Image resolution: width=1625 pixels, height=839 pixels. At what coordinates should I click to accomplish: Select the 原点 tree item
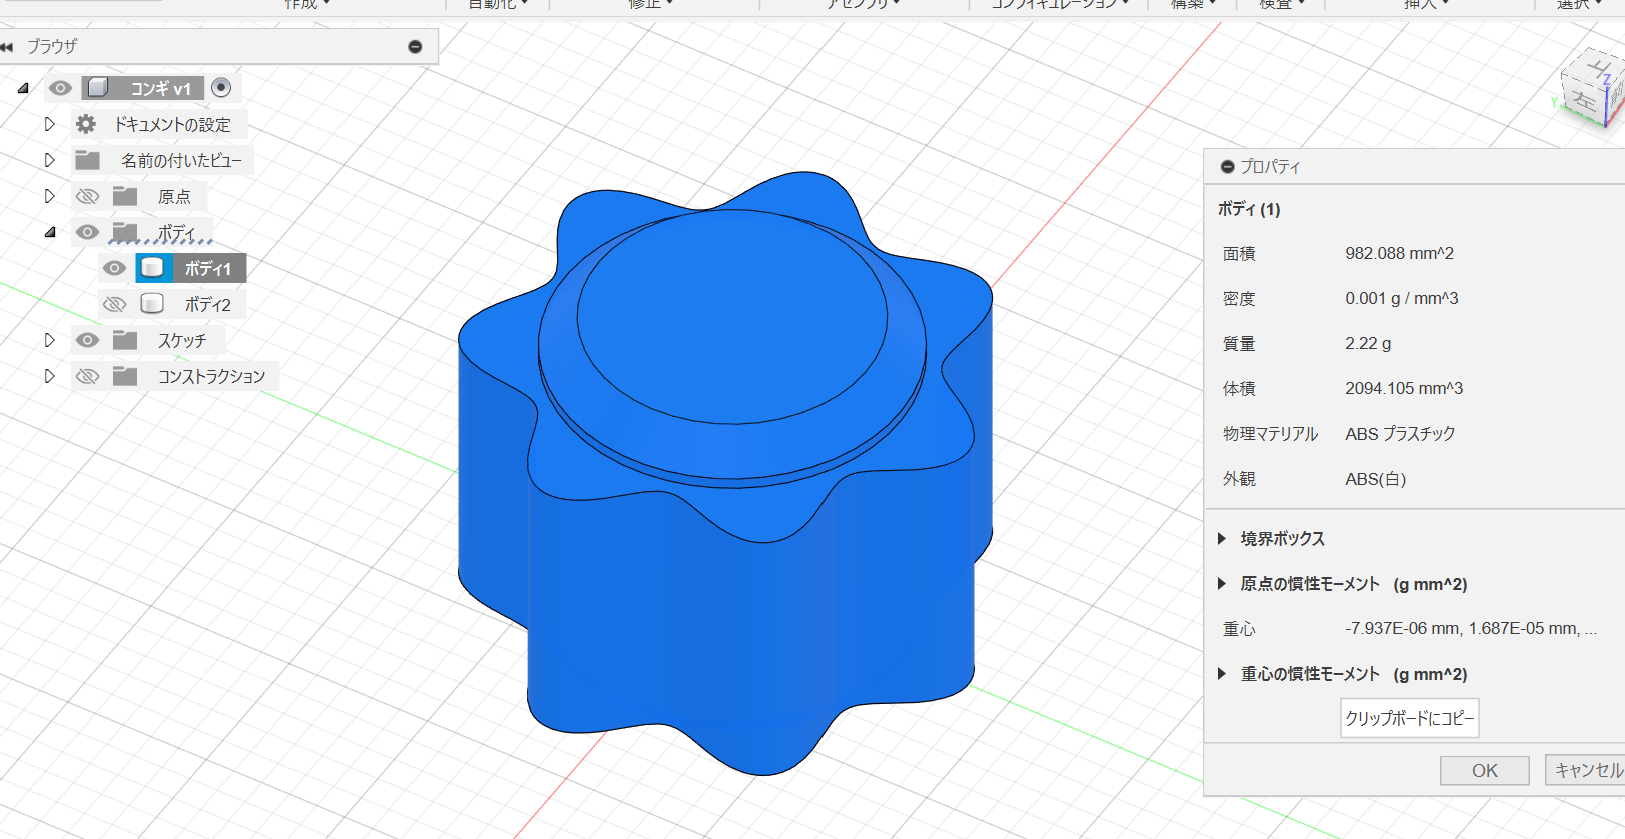click(174, 197)
